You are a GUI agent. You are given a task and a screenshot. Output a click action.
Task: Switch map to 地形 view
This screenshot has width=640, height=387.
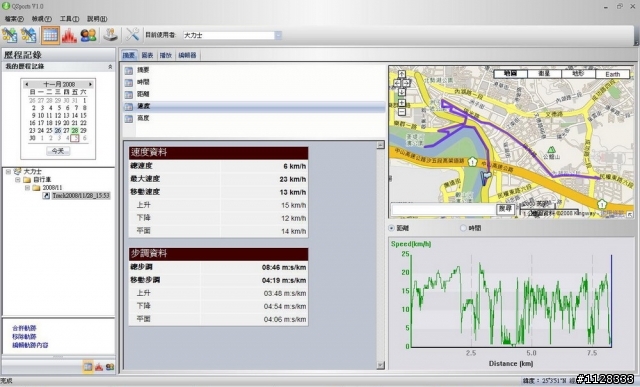(578, 74)
